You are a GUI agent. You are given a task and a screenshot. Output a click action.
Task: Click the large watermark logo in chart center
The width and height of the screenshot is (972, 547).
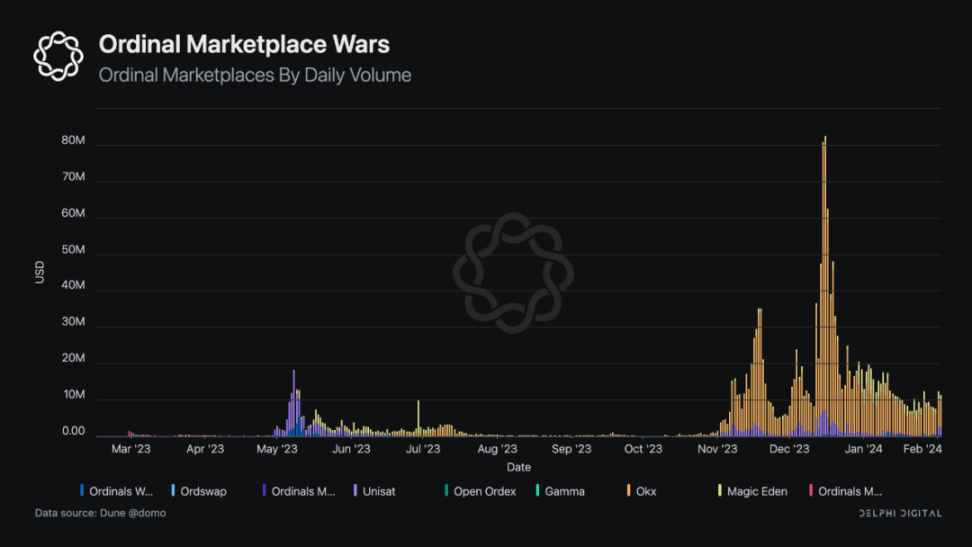click(x=512, y=272)
